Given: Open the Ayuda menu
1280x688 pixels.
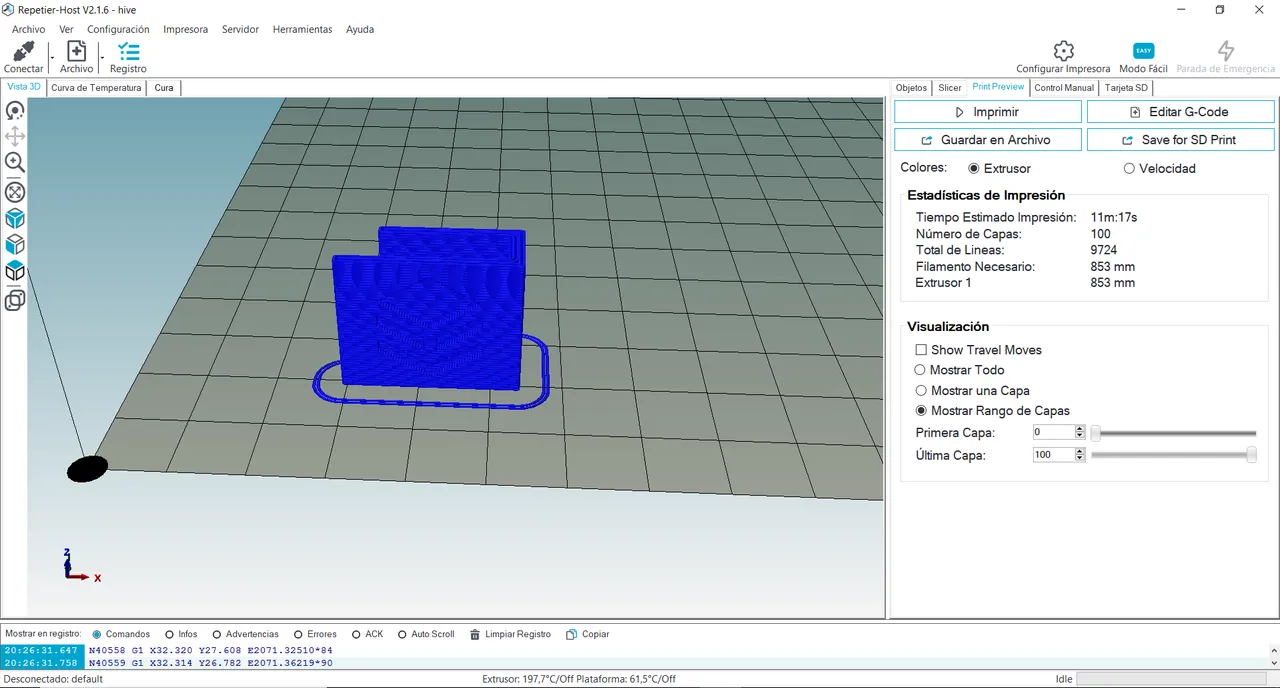Looking at the screenshot, I should tap(360, 29).
